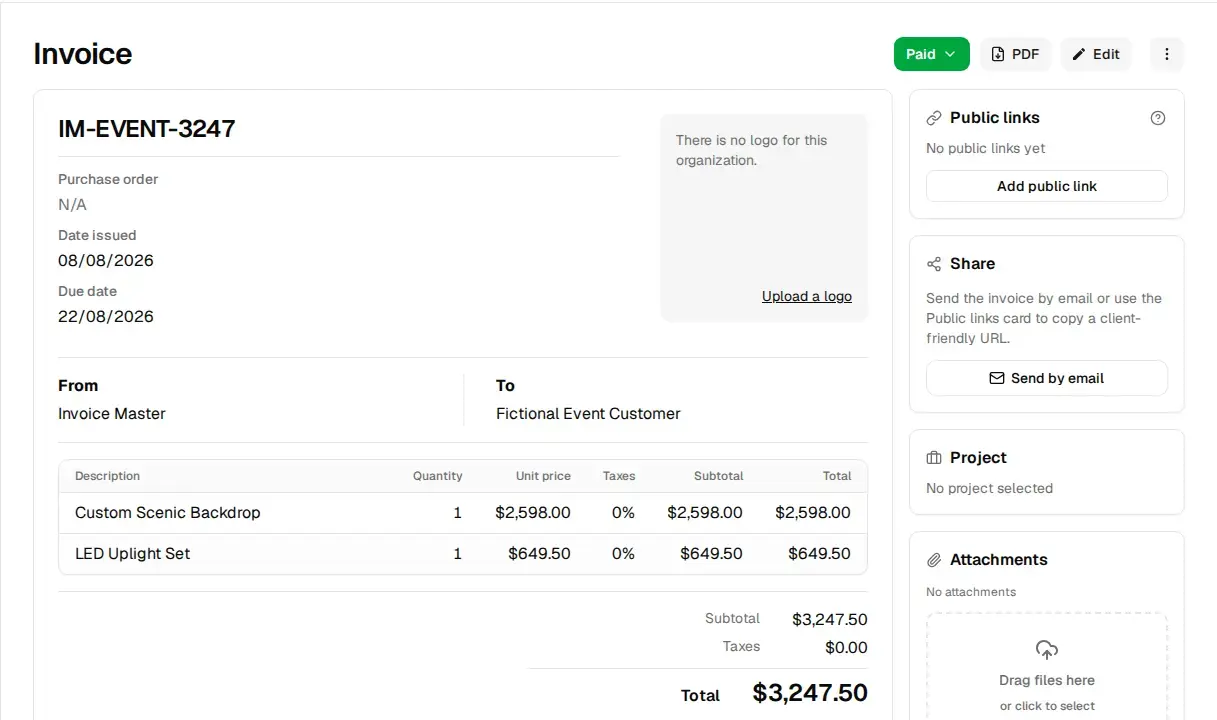Click the Fictional Event Customer name
The height and width of the screenshot is (720, 1217).
[x=588, y=414]
